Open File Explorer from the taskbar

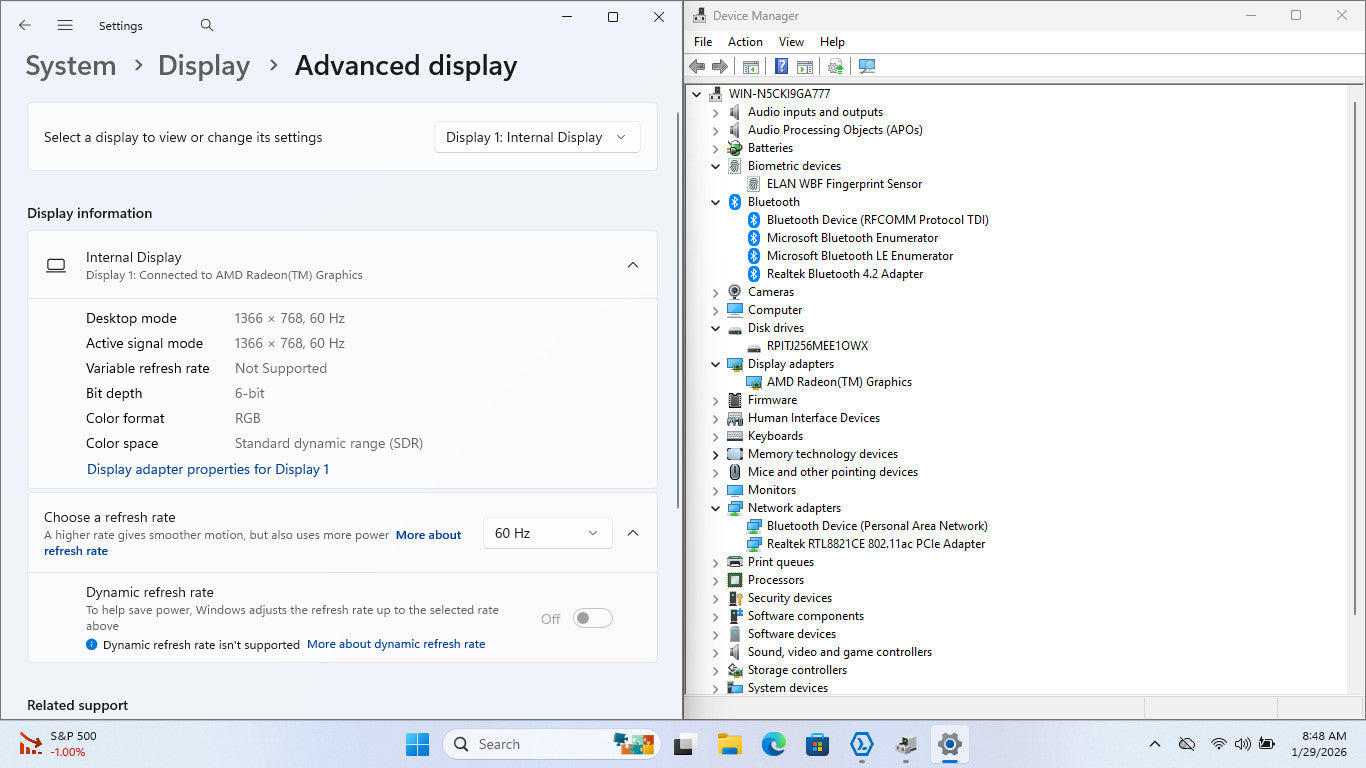coord(729,744)
